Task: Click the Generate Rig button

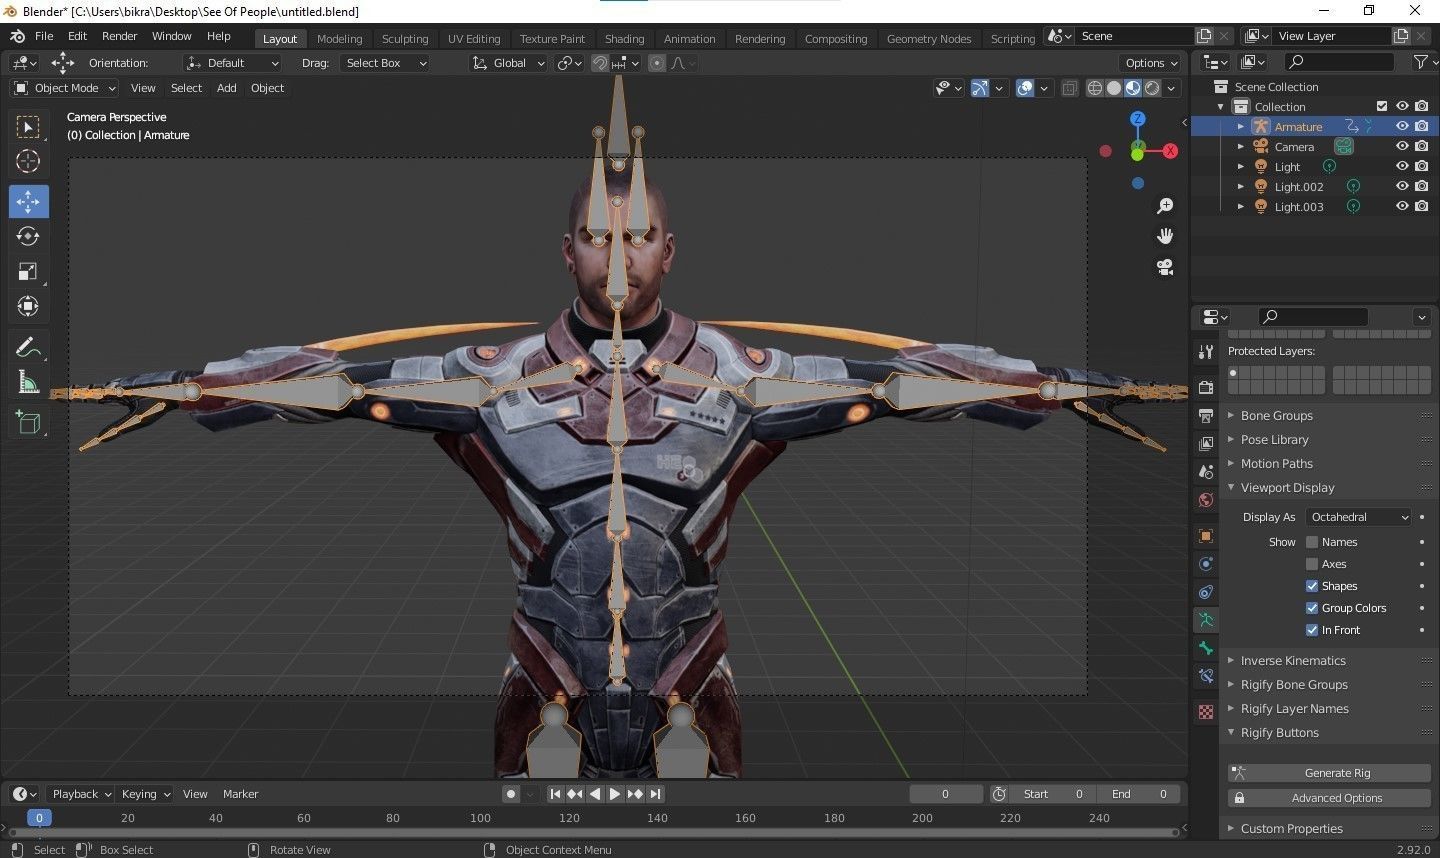Action: coord(1329,773)
